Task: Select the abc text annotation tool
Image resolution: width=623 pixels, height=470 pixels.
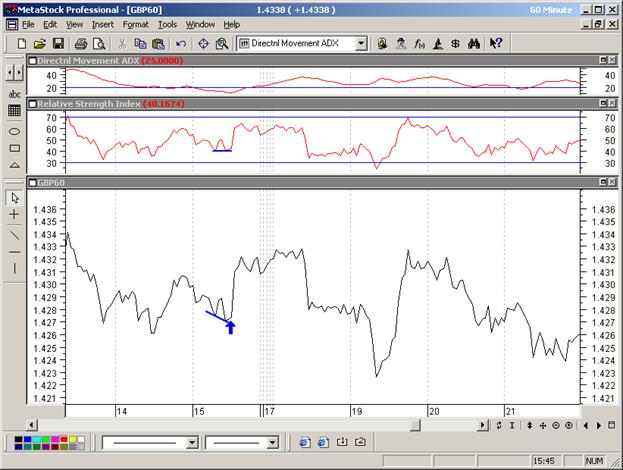Action: click(x=15, y=94)
